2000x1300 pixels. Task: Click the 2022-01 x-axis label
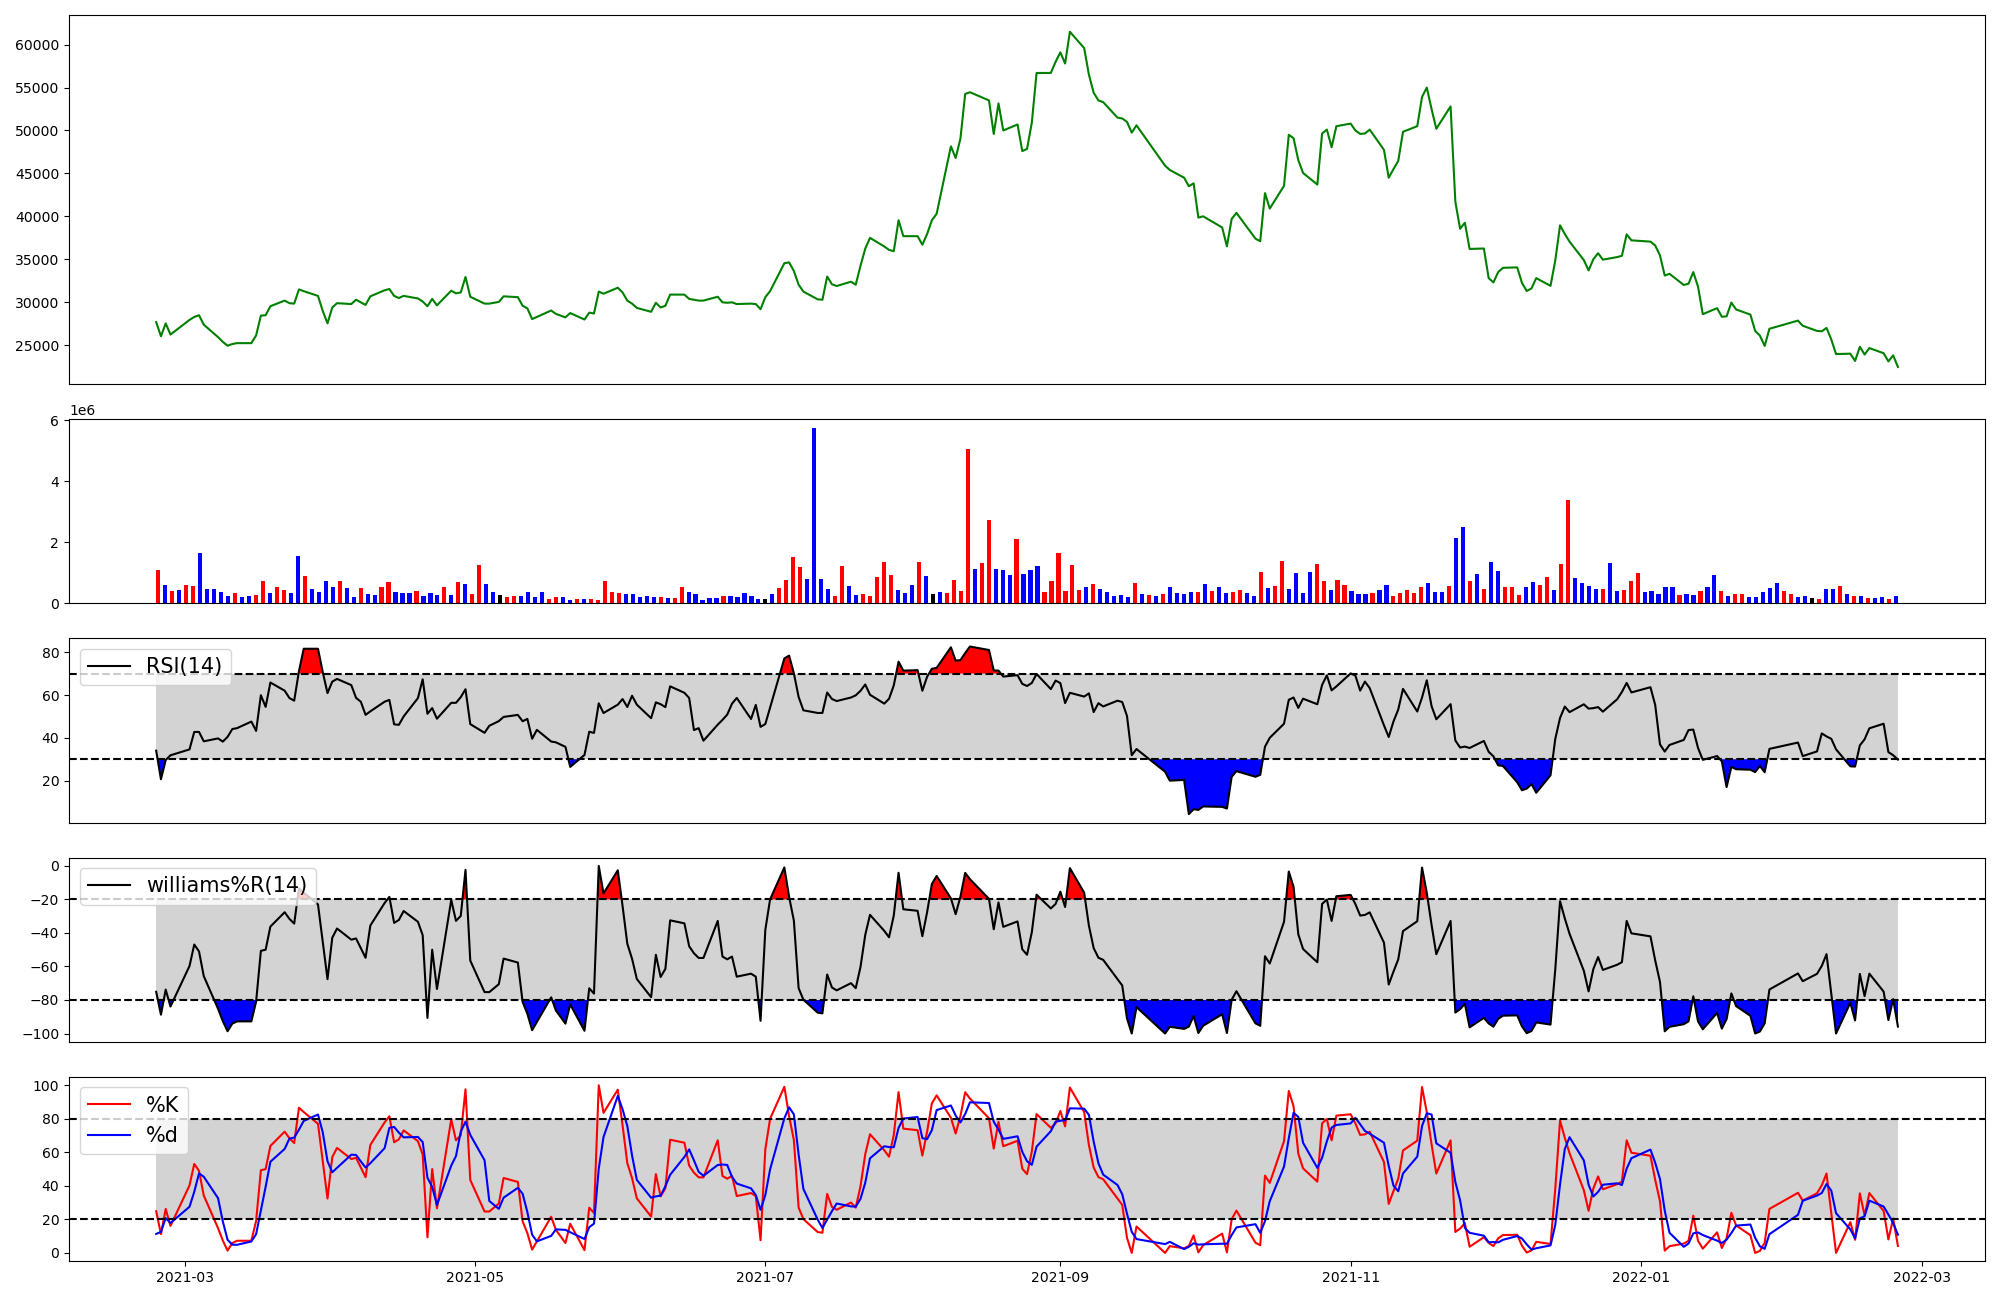(1641, 1277)
